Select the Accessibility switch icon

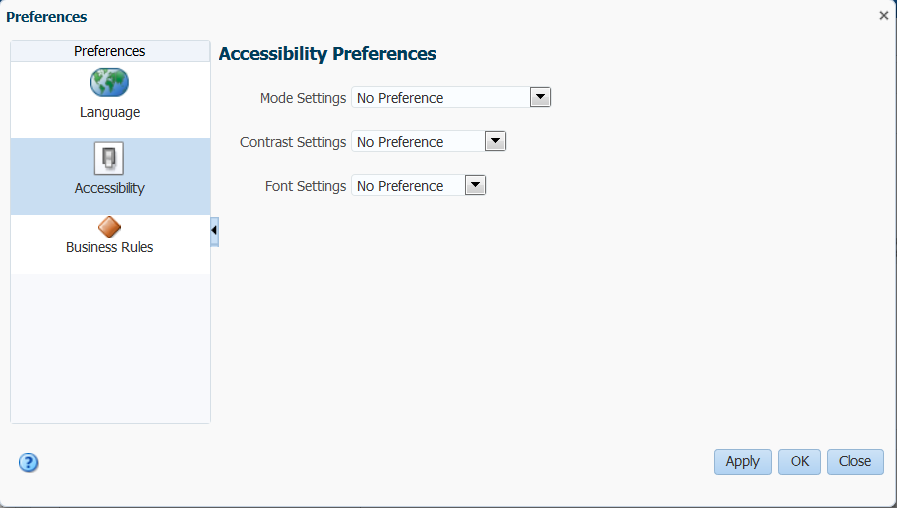tap(109, 158)
